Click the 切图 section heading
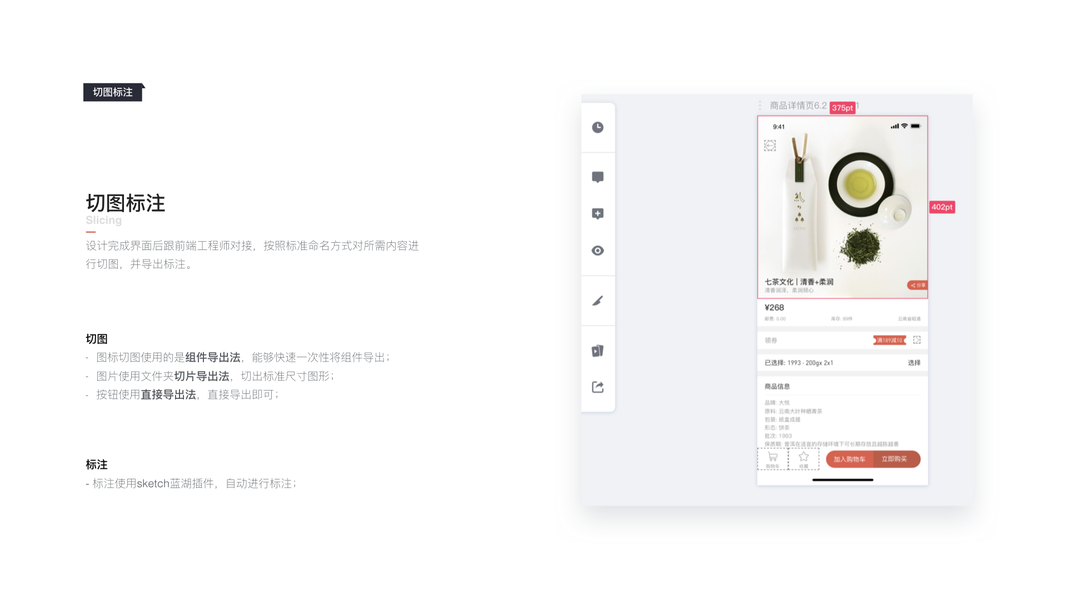Image resolution: width=1067 pixels, height=600 pixels. tap(97, 339)
